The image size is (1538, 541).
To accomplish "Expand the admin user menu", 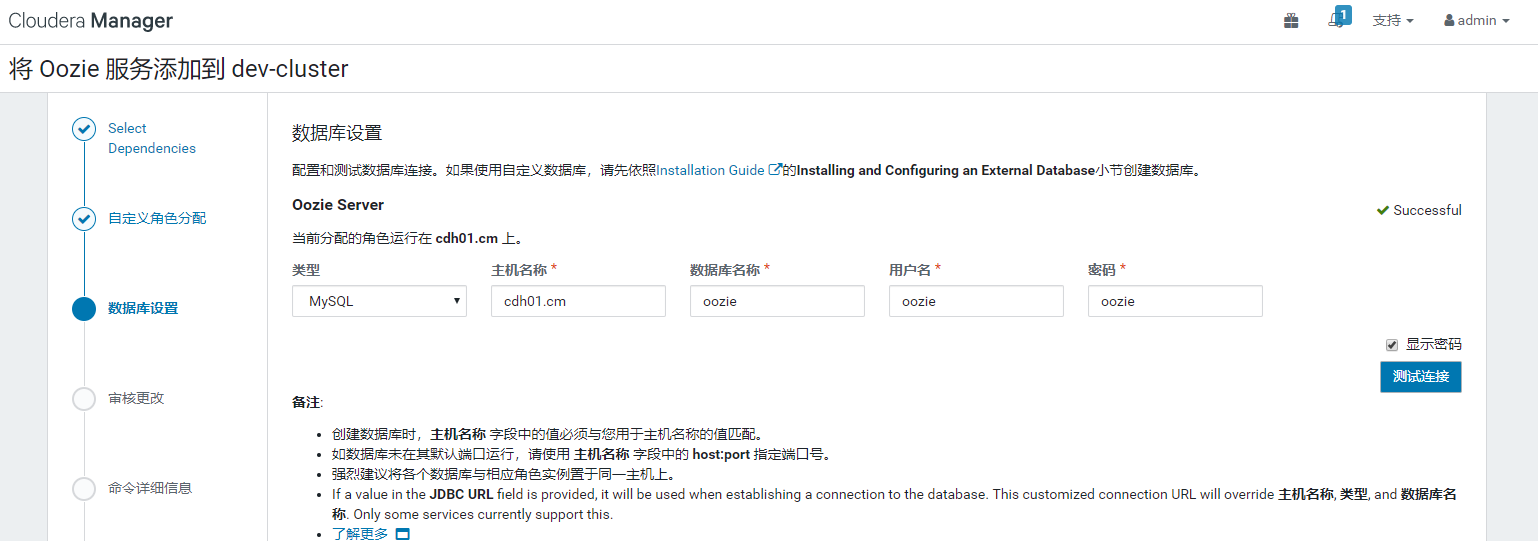I will click(x=1477, y=20).
